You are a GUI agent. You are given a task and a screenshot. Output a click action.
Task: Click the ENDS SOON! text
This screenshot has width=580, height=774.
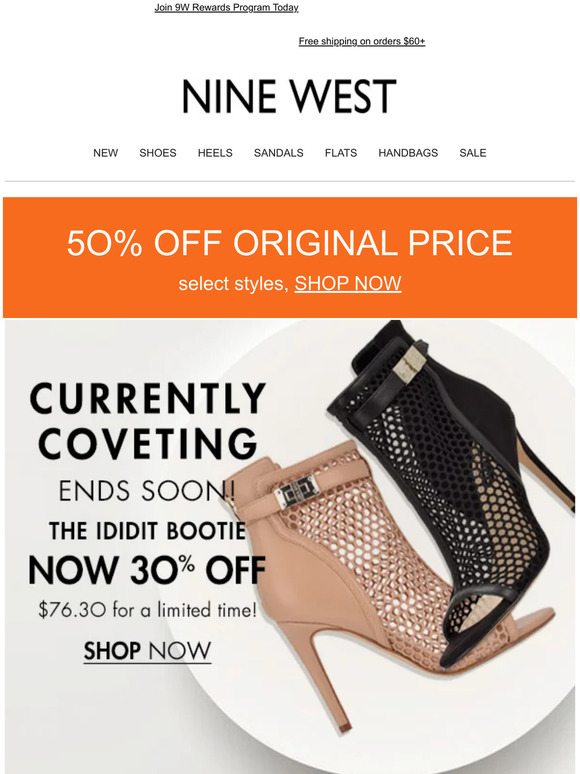click(x=147, y=491)
